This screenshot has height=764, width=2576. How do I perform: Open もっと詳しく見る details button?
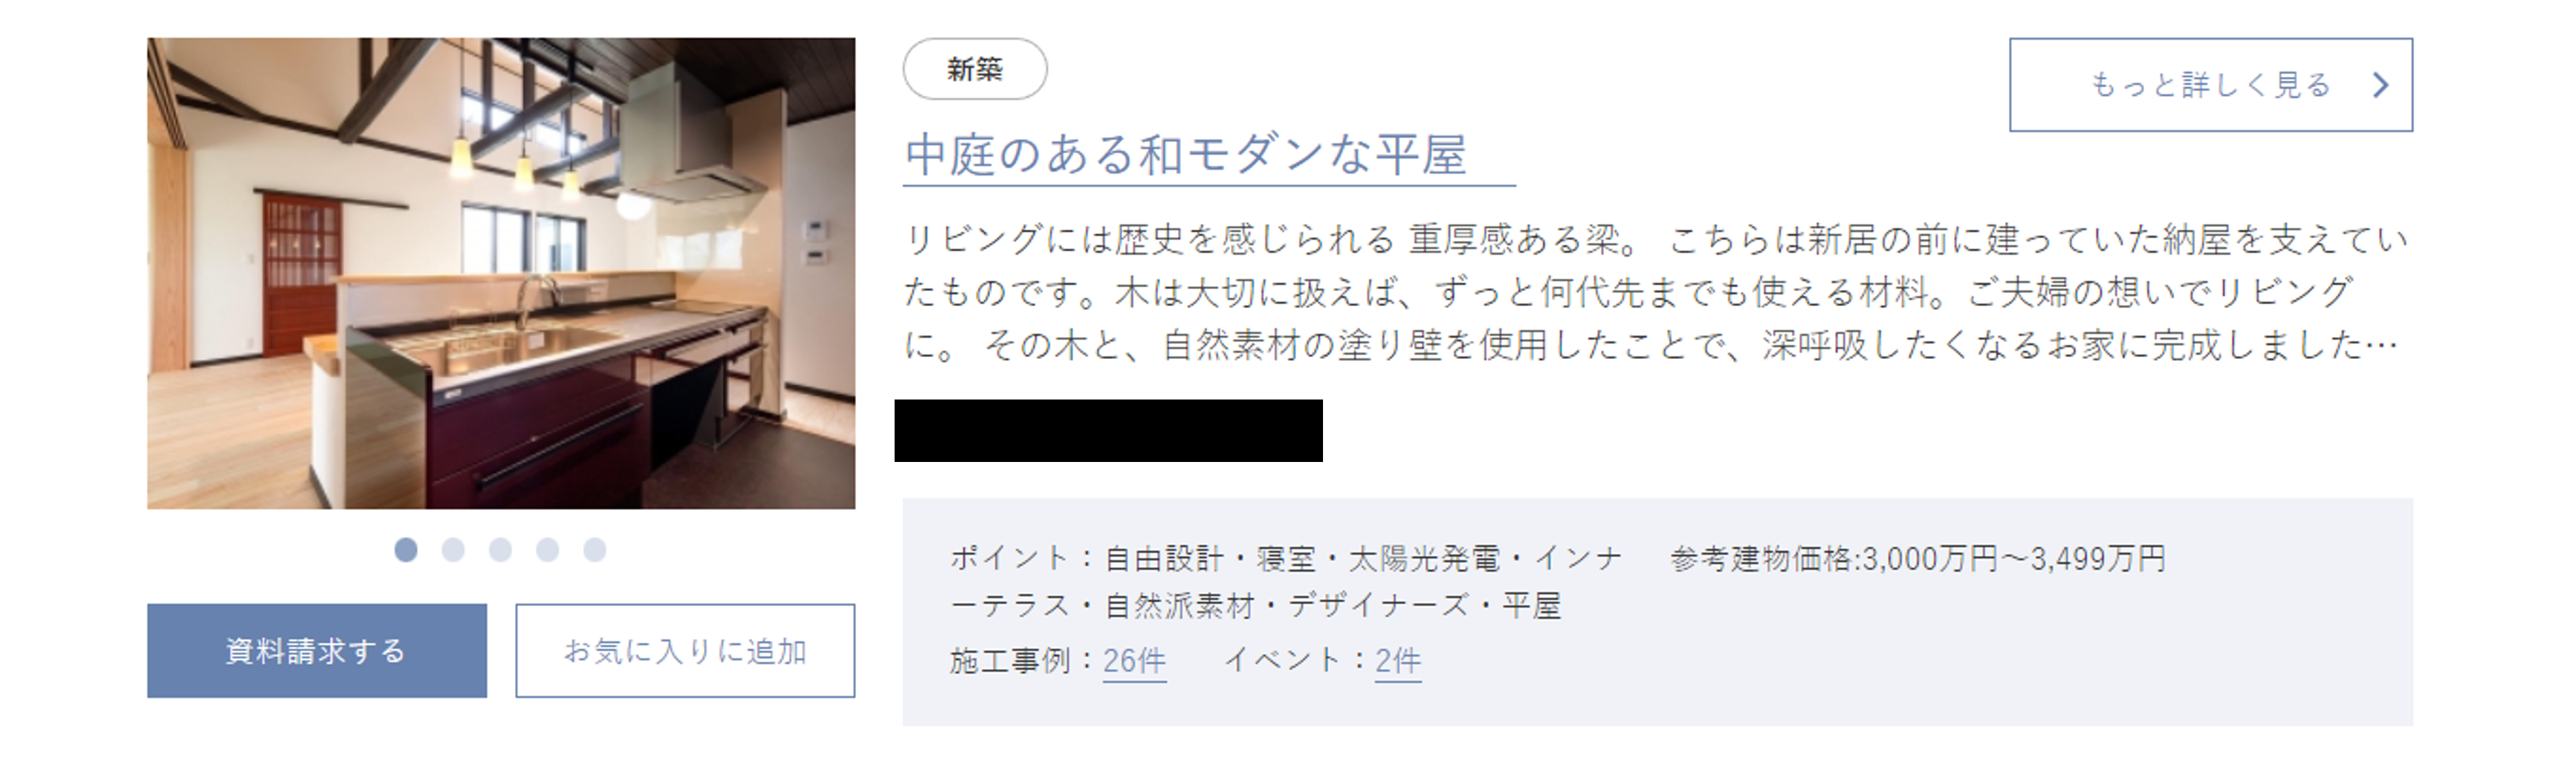click(2211, 85)
